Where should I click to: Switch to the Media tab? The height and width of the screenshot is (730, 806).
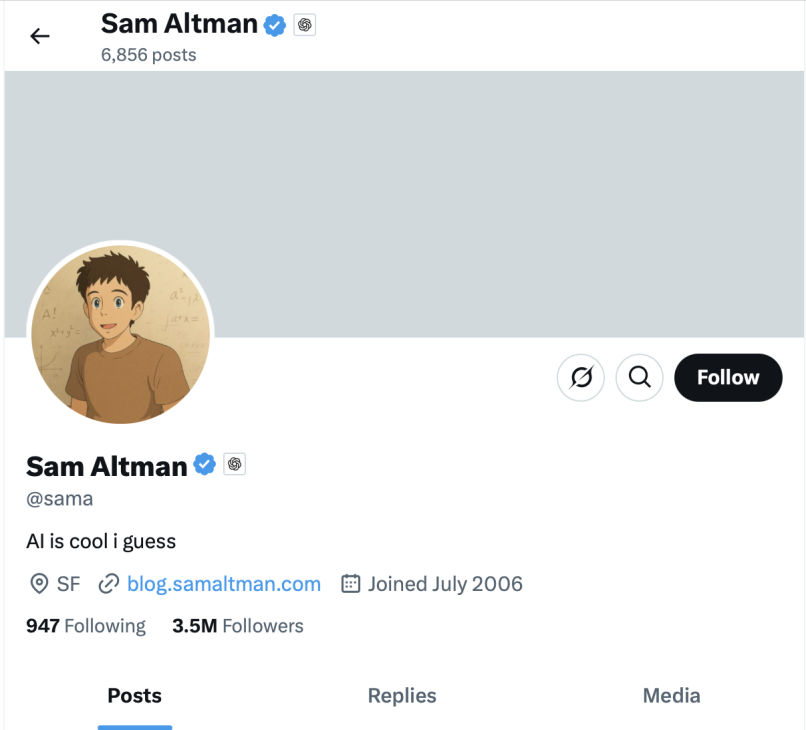[671, 696]
